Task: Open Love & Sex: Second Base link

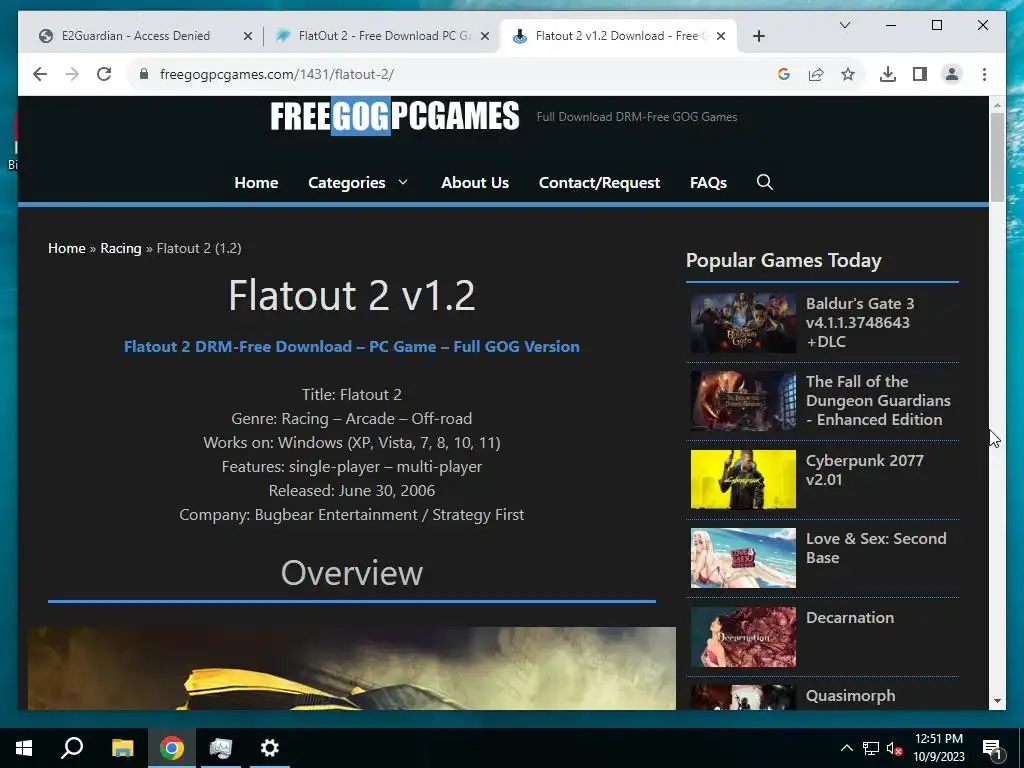Action: [x=875, y=548]
